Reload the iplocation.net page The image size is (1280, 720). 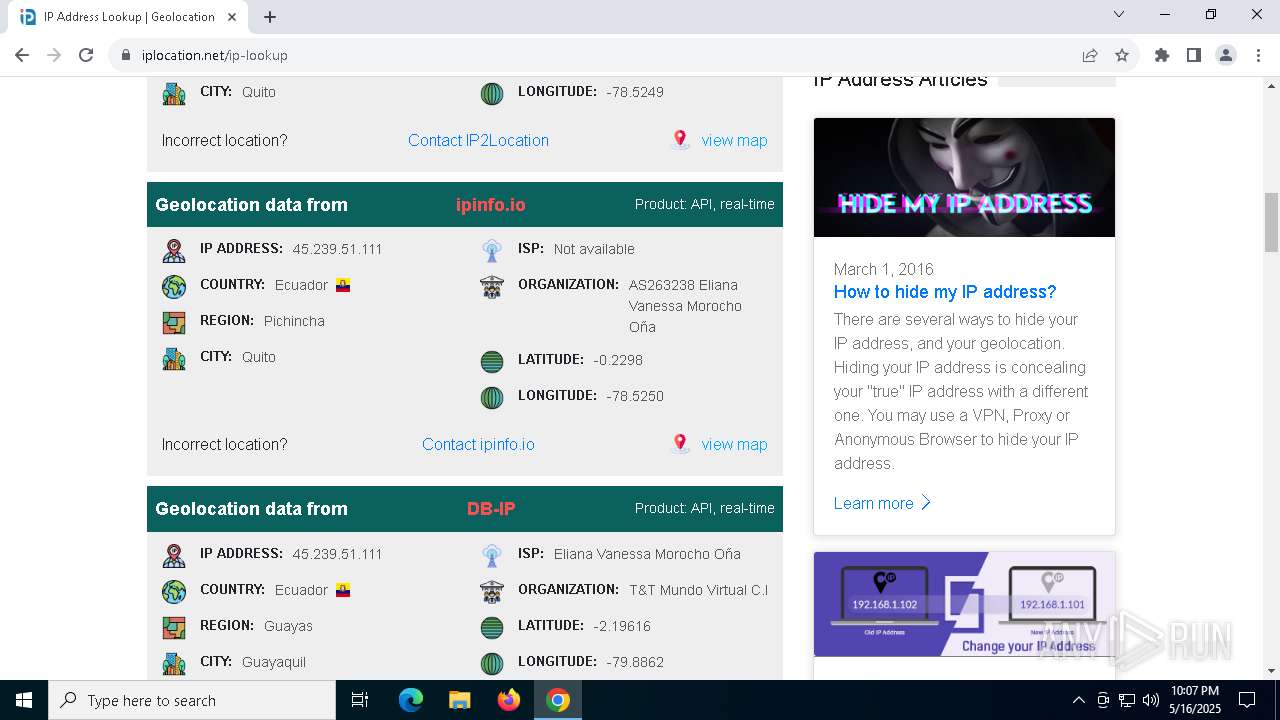tap(86, 55)
